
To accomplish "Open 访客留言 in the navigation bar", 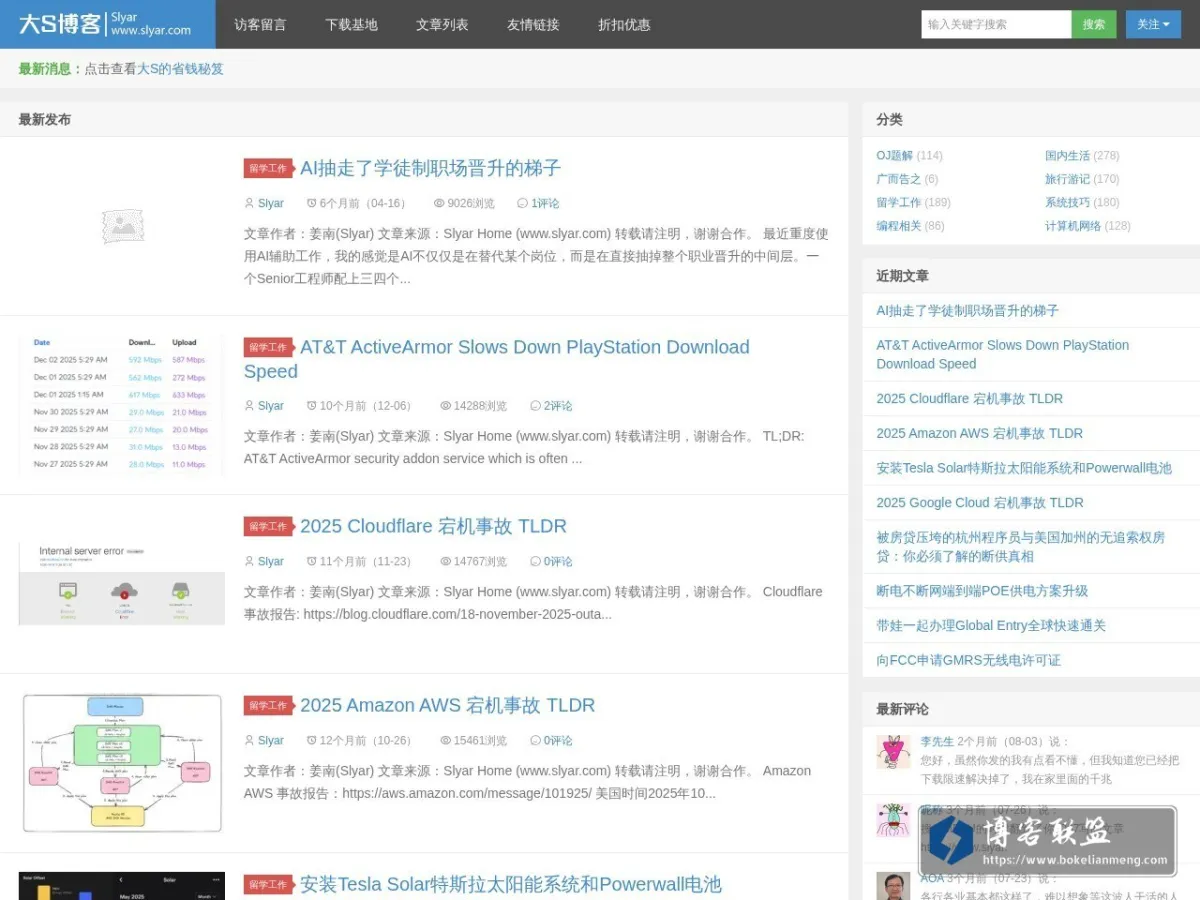I will click(x=260, y=24).
